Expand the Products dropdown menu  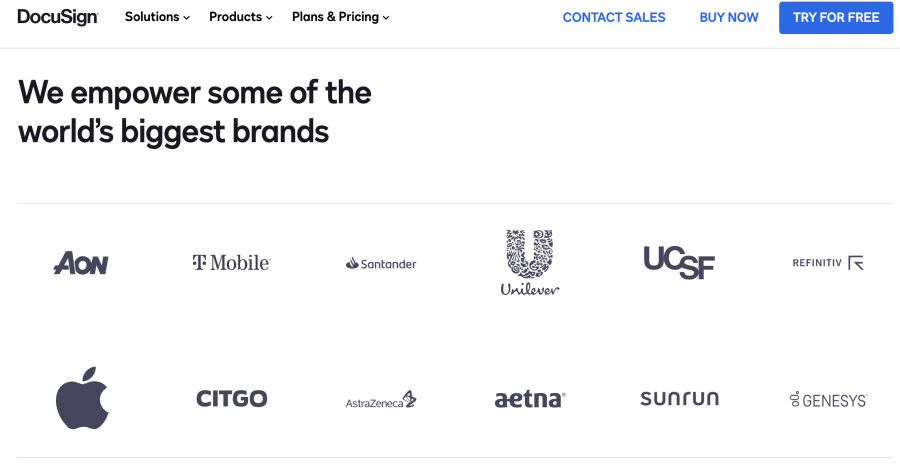coord(240,17)
